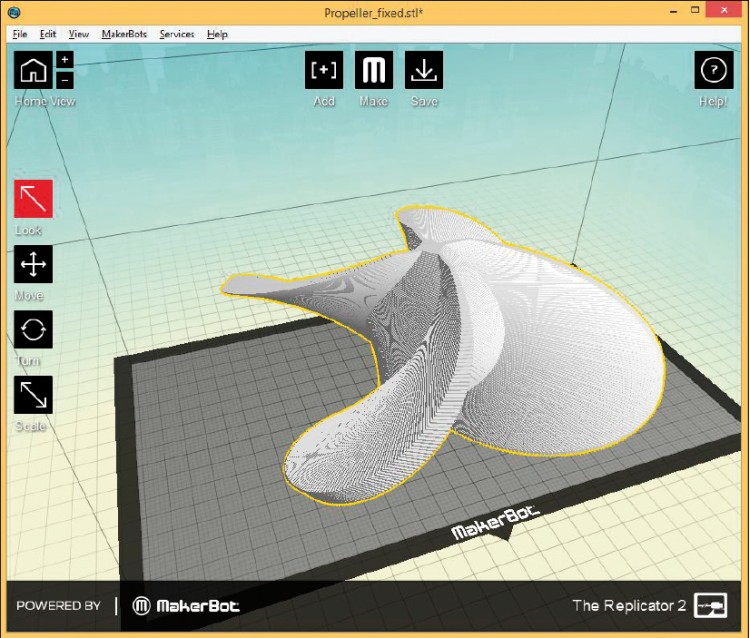Open the Help menu in menu bar
Screen dimensions: 750x638
(217, 34)
